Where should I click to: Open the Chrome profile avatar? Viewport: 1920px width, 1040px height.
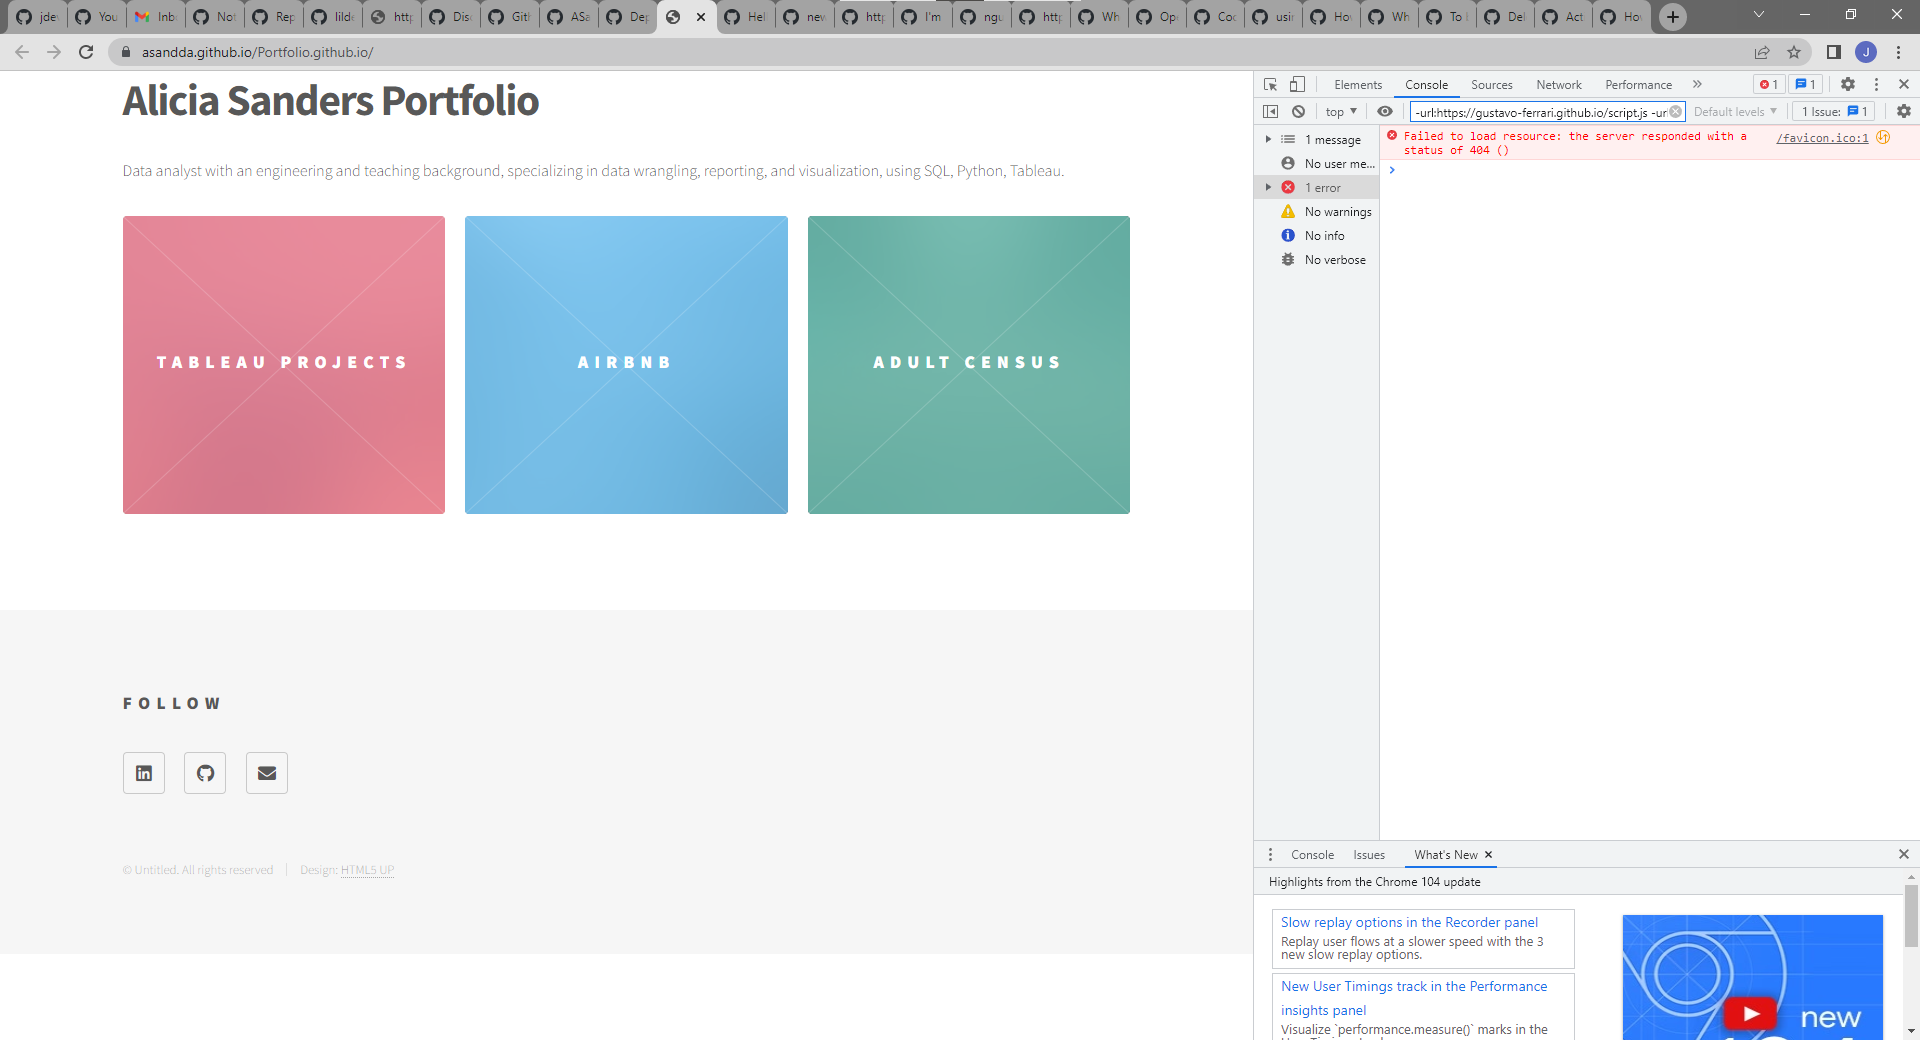(x=1866, y=52)
